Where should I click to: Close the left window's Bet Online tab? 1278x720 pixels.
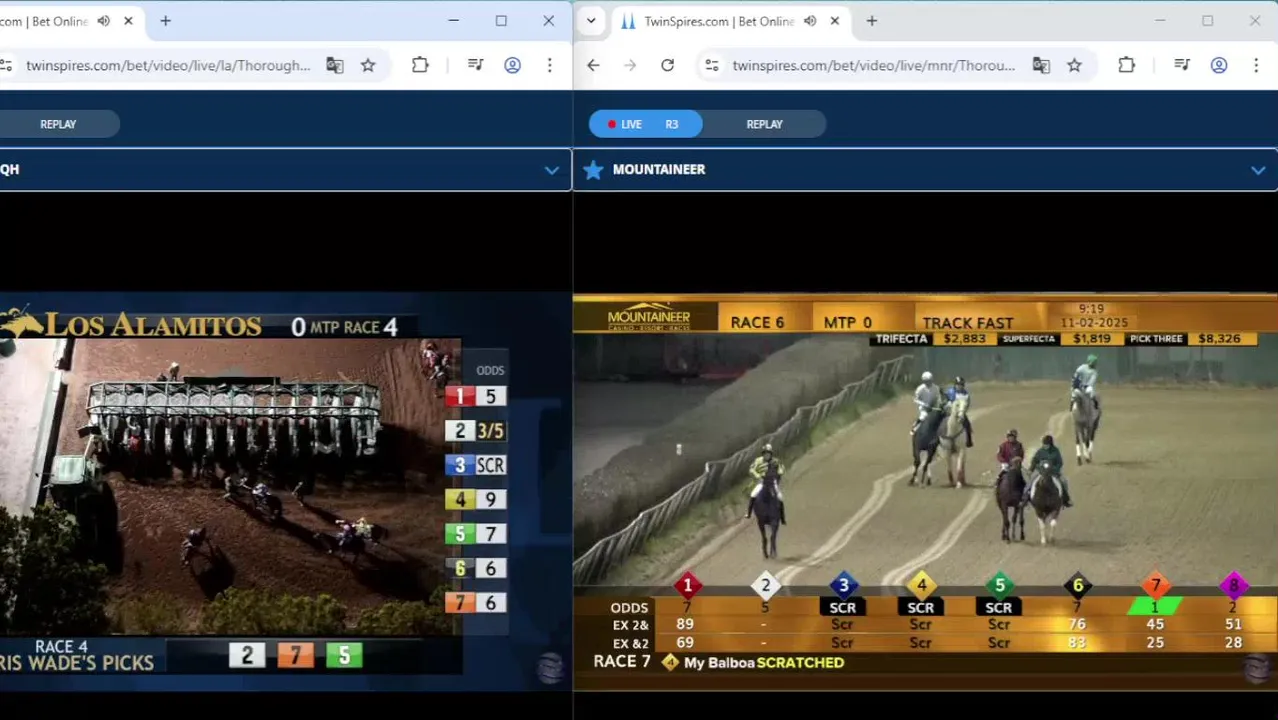[x=128, y=21]
